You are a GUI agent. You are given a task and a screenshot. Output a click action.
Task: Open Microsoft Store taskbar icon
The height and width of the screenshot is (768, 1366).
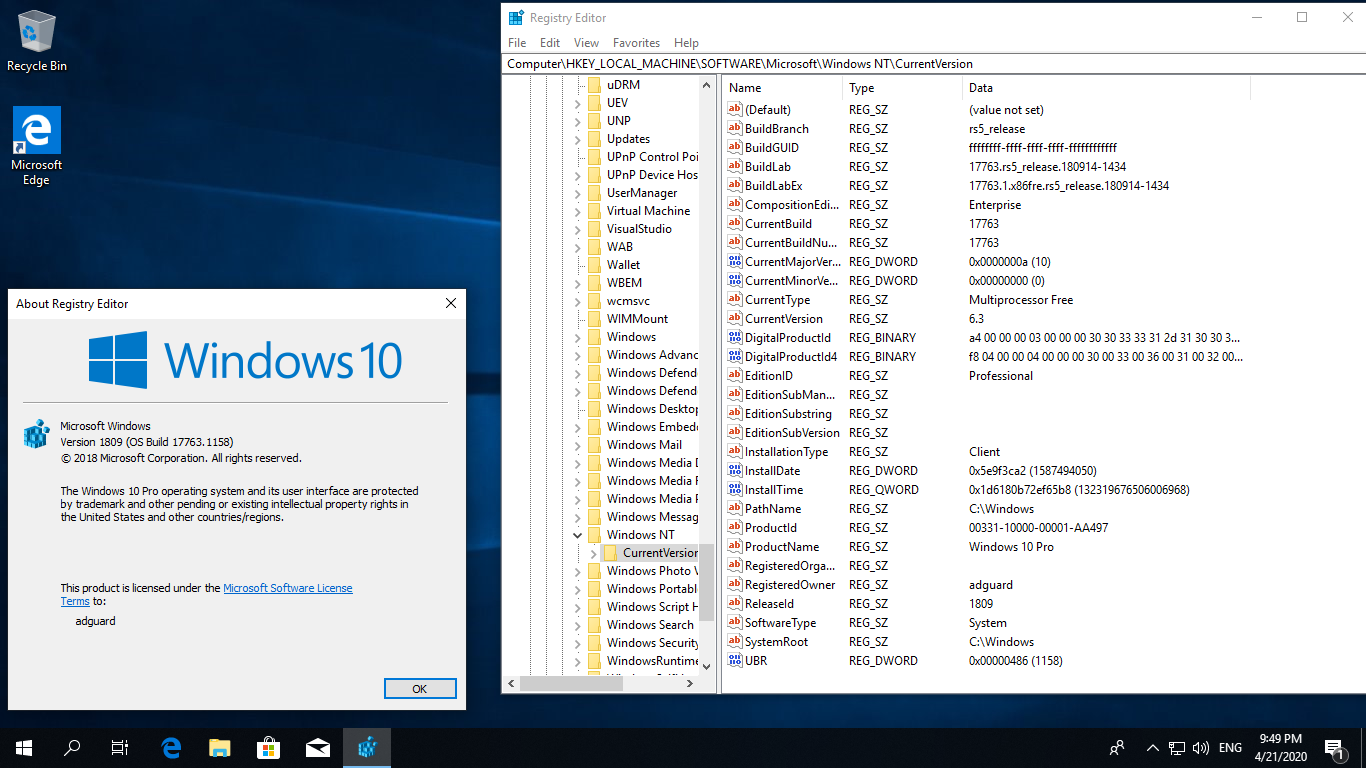pyautogui.click(x=268, y=747)
